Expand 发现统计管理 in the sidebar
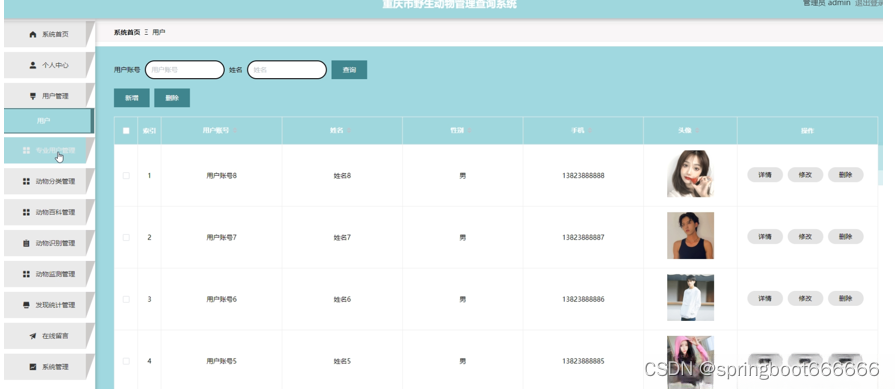The width and height of the screenshot is (895, 389). click(x=49, y=305)
